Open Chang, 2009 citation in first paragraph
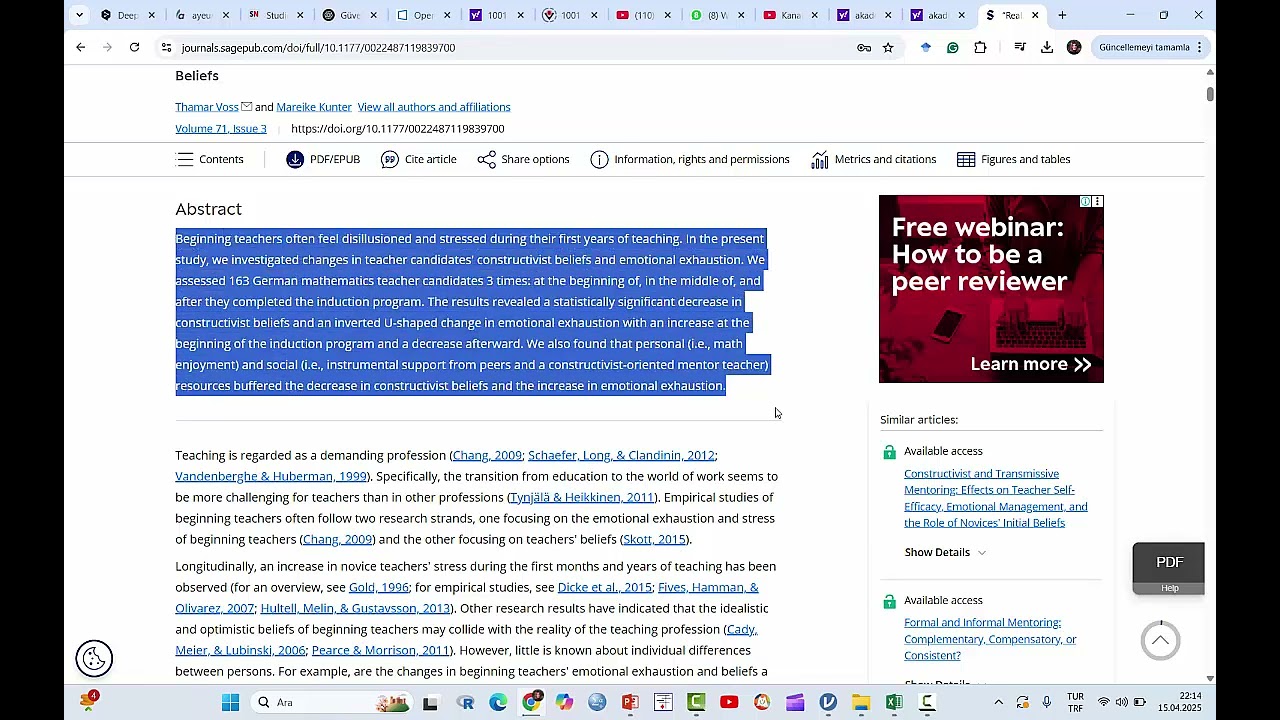Viewport: 1280px width, 720px height. pyautogui.click(x=487, y=455)
